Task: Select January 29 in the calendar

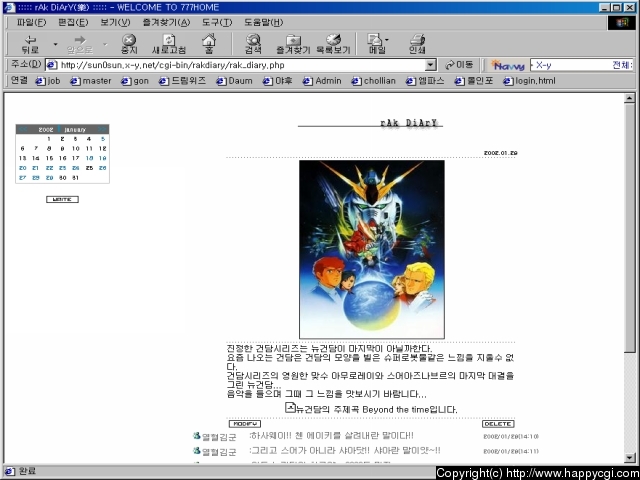Action: click(49, 178)
